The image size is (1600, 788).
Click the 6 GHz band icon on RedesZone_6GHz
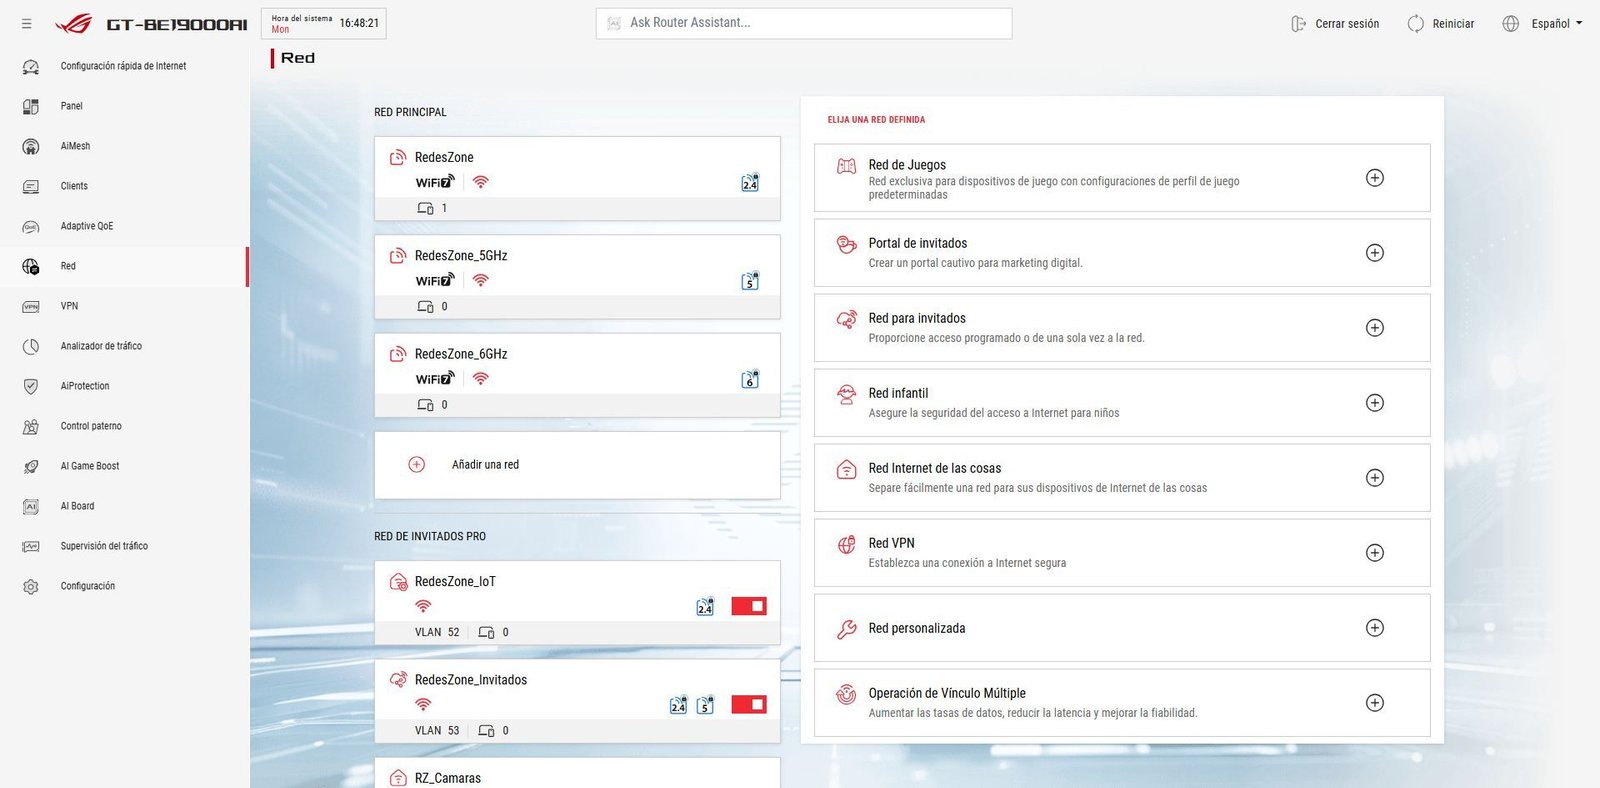point(750,379)
